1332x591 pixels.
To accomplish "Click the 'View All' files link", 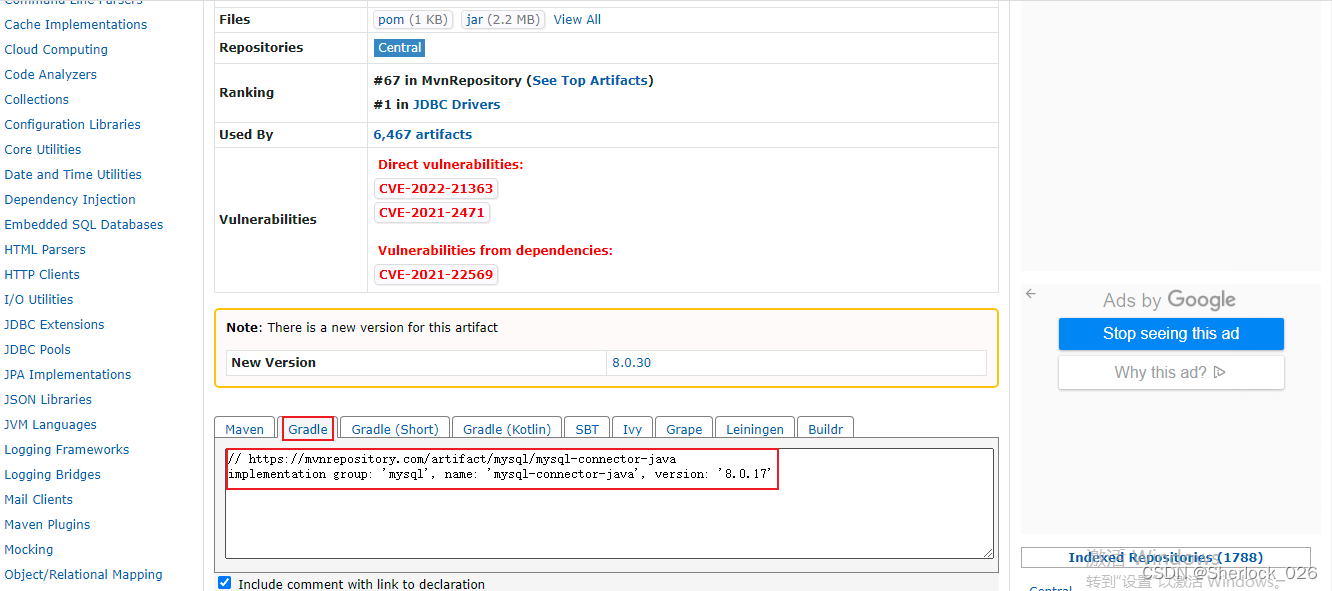I will click(x=577, y=18).
